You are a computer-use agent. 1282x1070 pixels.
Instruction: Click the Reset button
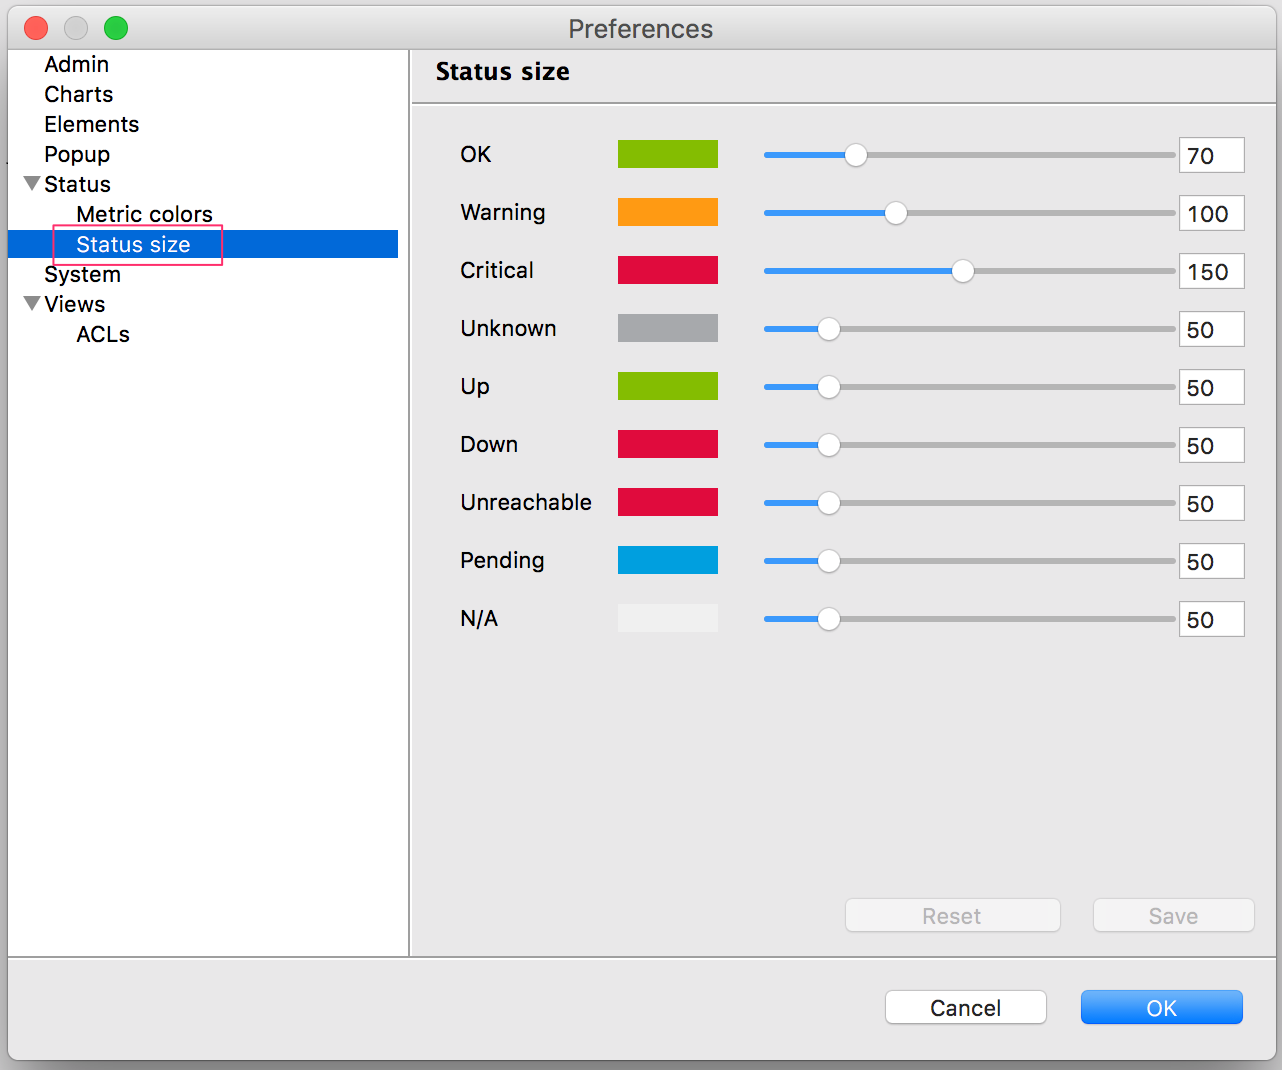coord(952,915)
